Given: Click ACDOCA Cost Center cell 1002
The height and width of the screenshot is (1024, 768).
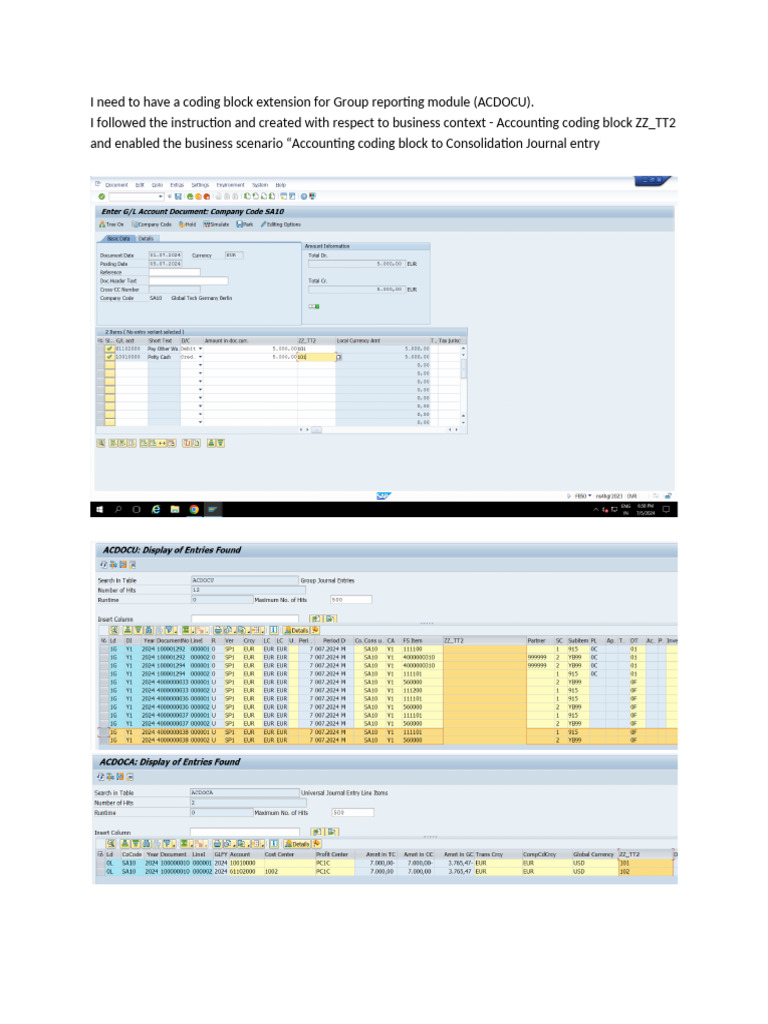Looking at the screenshot, I should [289, 871].
